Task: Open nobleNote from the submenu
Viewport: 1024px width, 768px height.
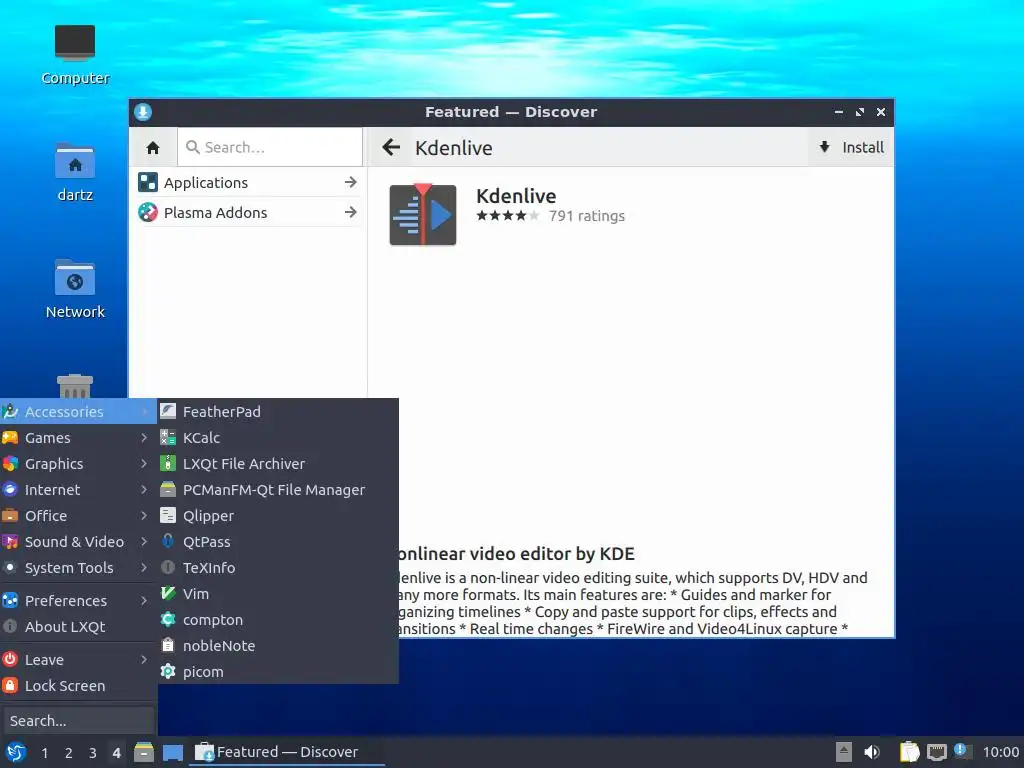Action: [x=278, y=646]
